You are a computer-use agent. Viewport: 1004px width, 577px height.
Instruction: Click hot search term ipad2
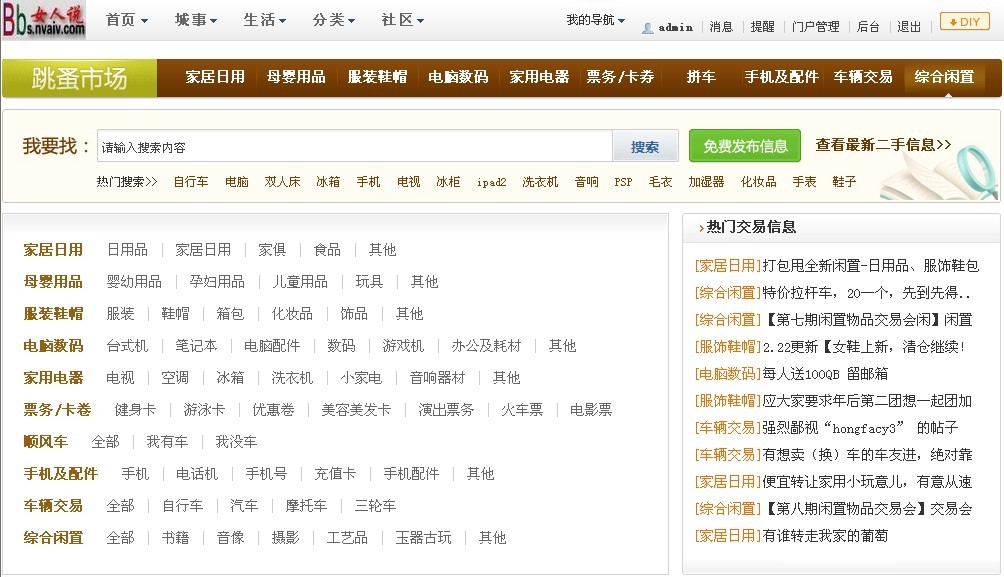pyautogui.click(x=491, y=182)
